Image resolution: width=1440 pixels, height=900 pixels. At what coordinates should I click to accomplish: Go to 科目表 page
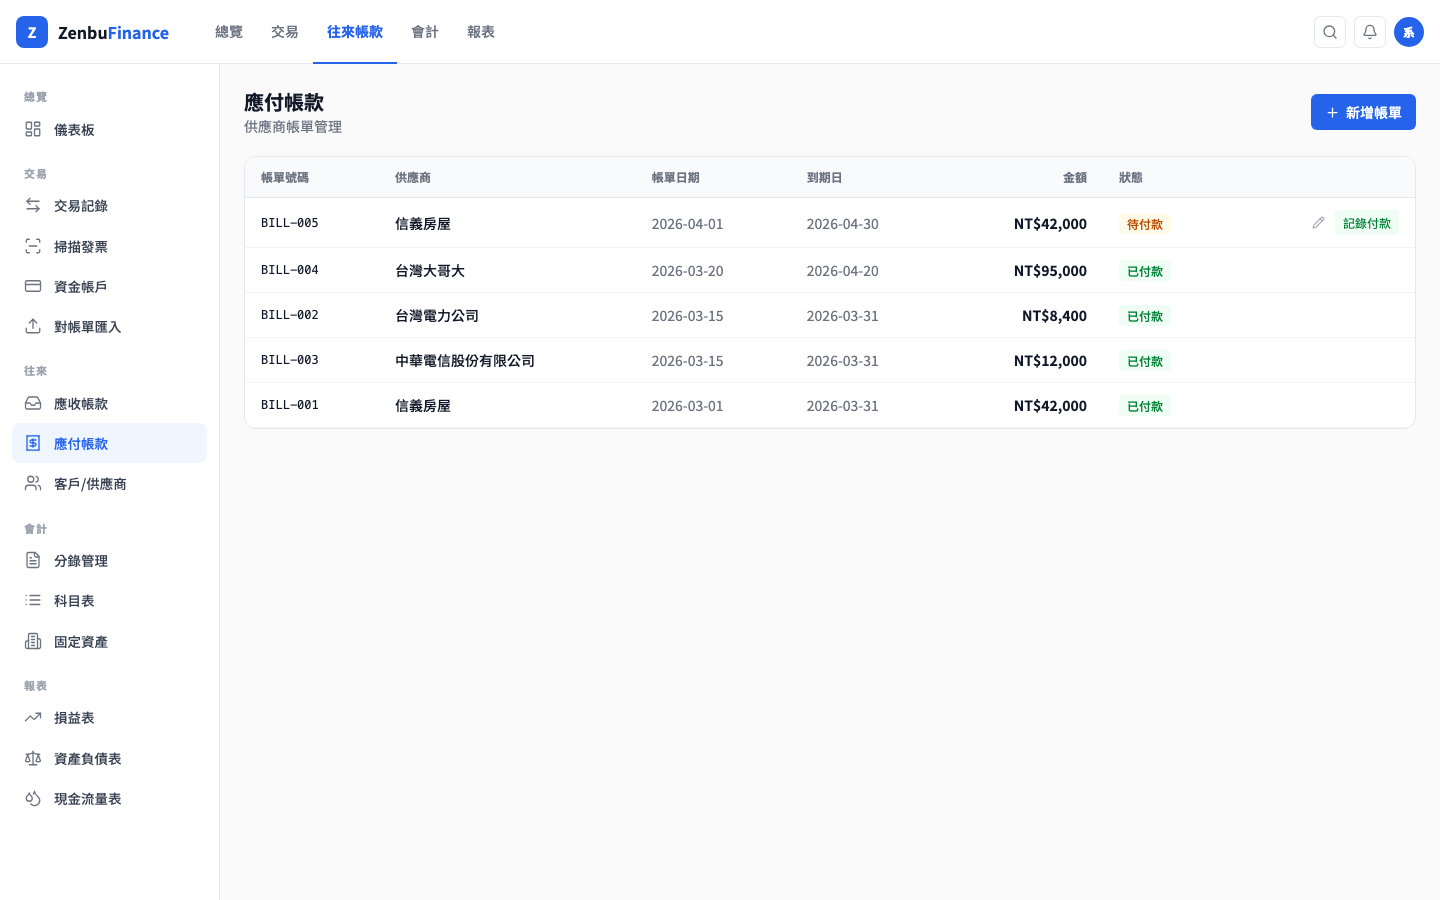coord(109,600)
